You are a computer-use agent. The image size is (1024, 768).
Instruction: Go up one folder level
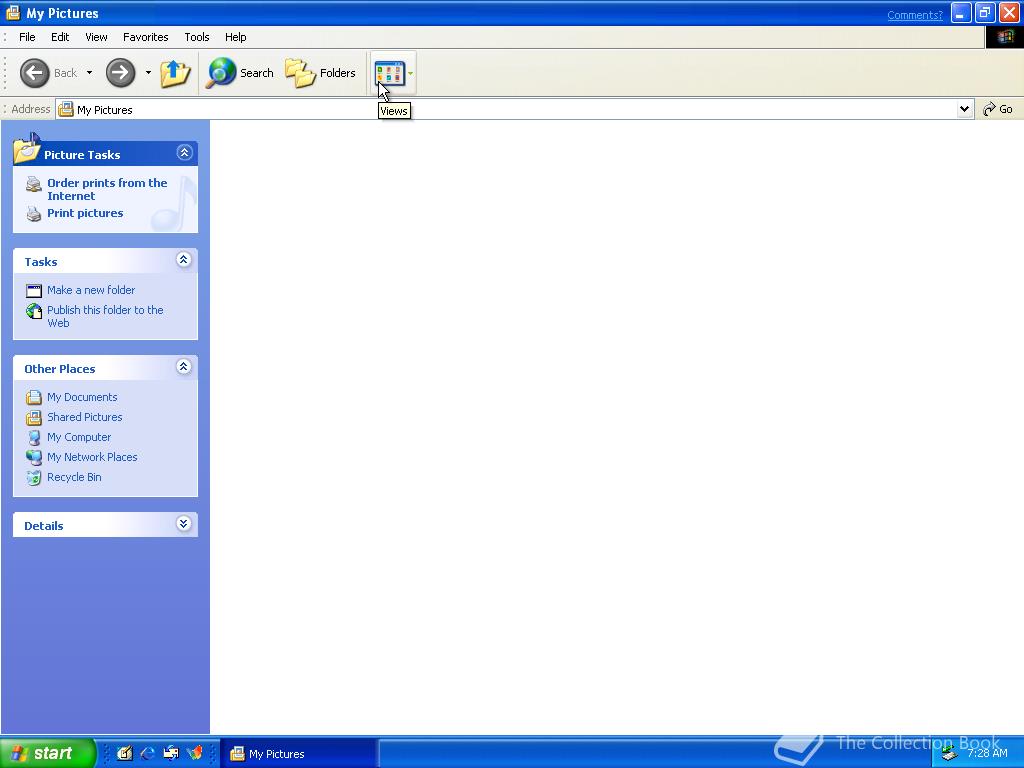[175, 72]
